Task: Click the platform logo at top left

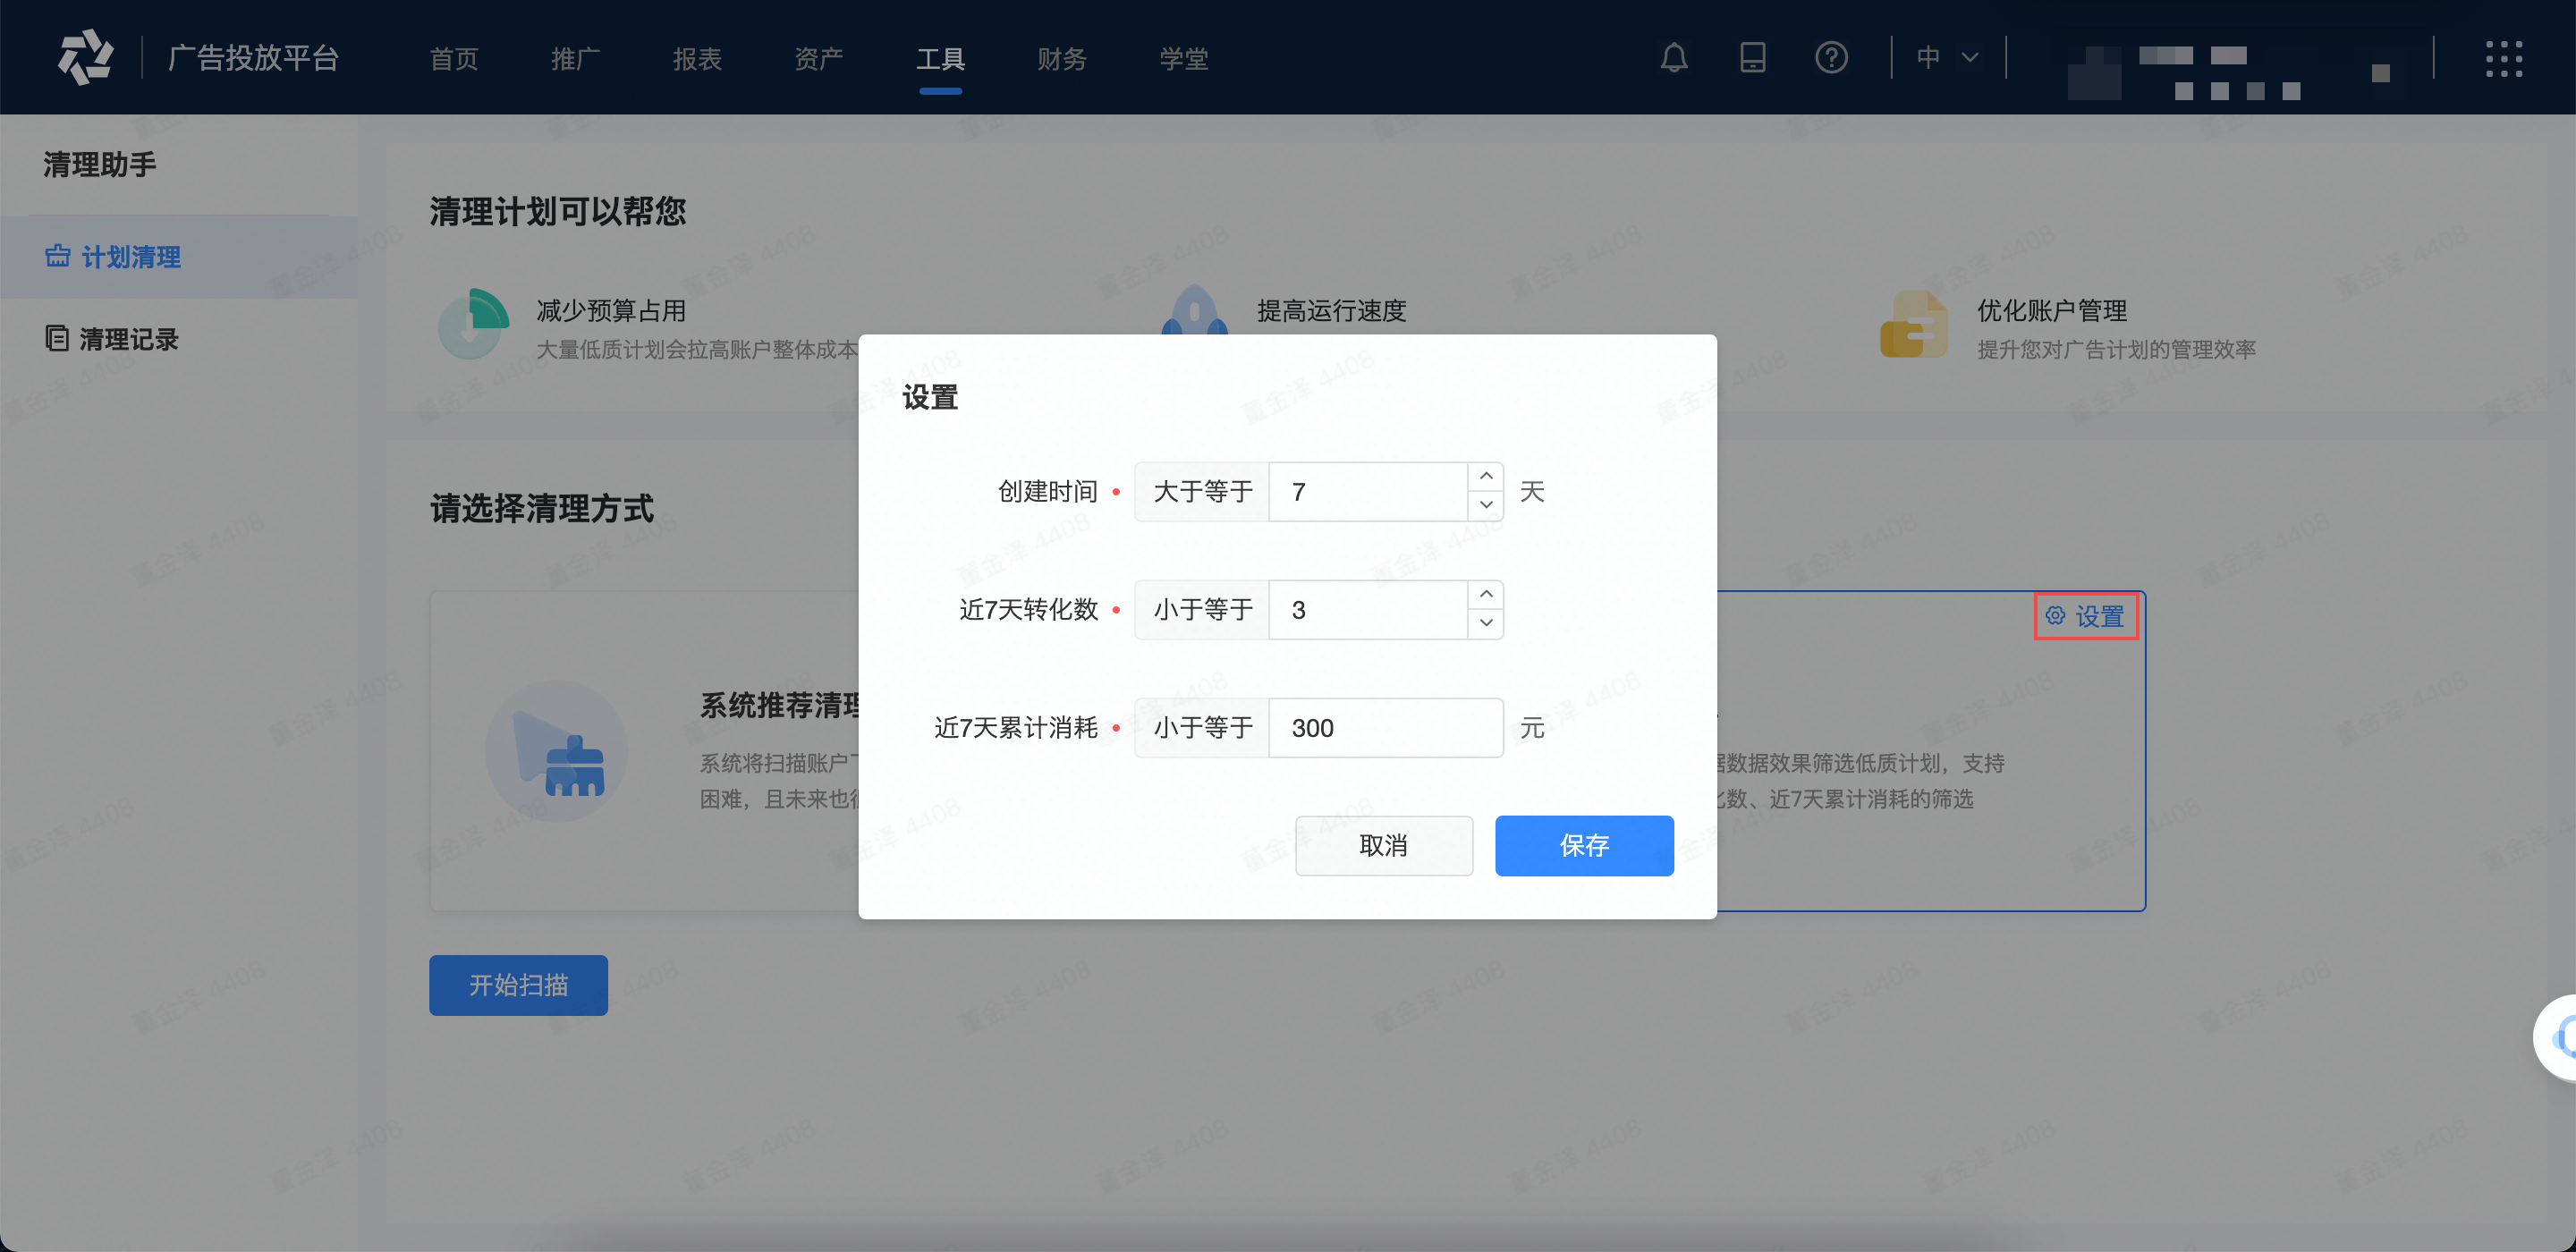Action: click(88, 56)
